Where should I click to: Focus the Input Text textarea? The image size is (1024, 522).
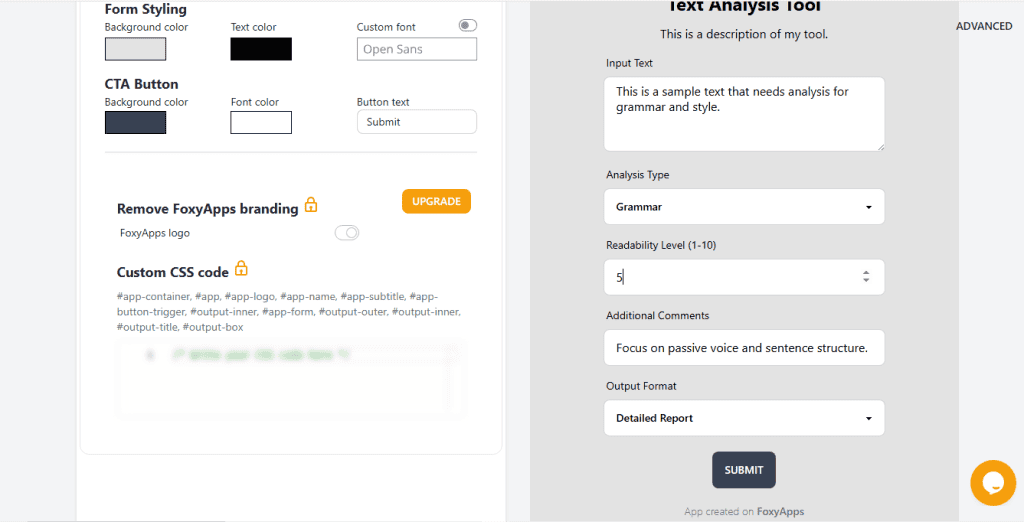click(744, 114)
